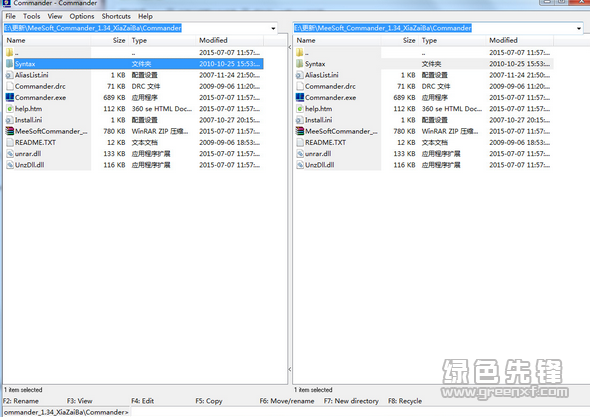
Task: Click the Install.ini icon in right pane
Action: click(300, 120)
